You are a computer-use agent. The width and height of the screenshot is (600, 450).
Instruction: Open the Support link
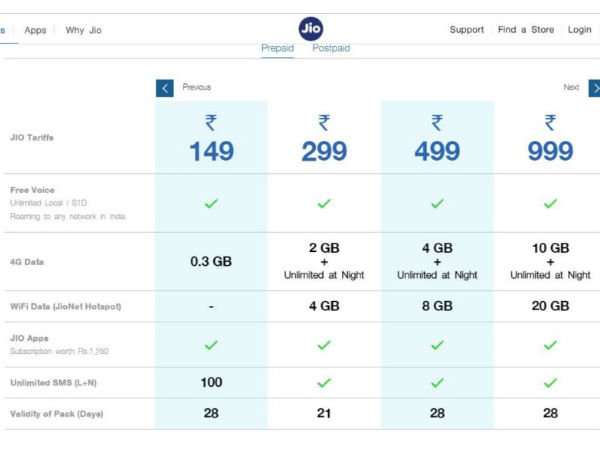point(466,30)
